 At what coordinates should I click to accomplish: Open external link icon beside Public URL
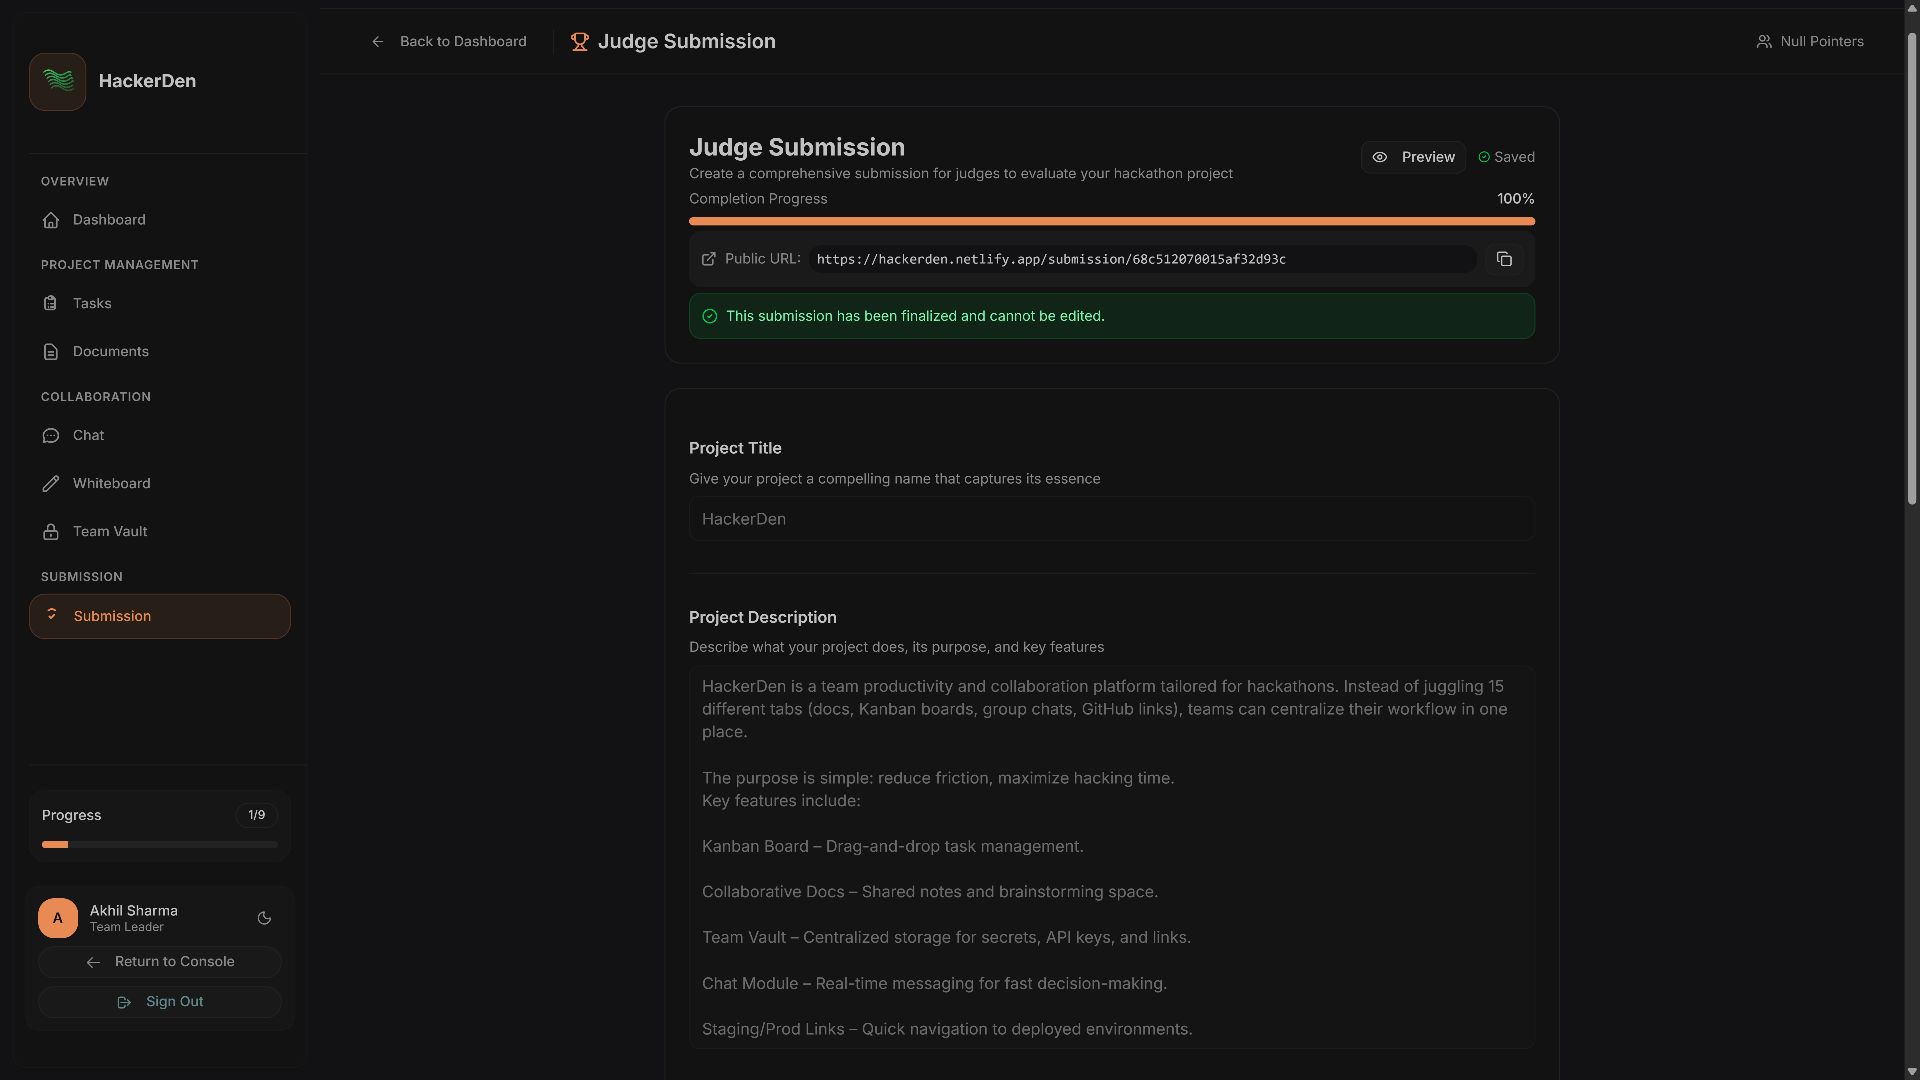[709, 259]
